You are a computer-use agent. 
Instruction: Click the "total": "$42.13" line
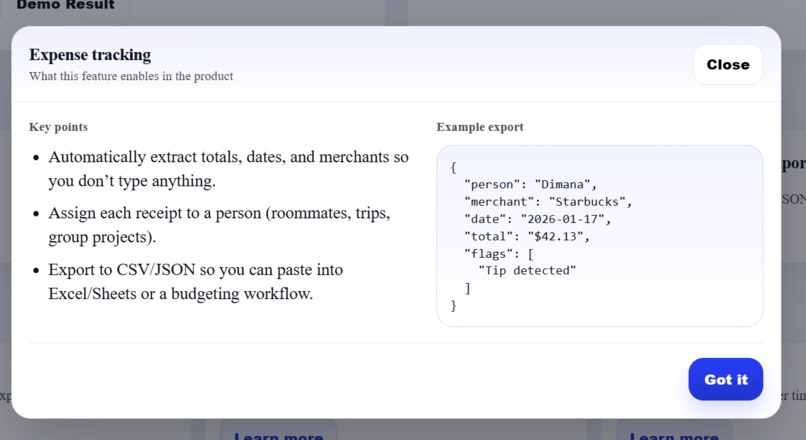tap(526, 236)
